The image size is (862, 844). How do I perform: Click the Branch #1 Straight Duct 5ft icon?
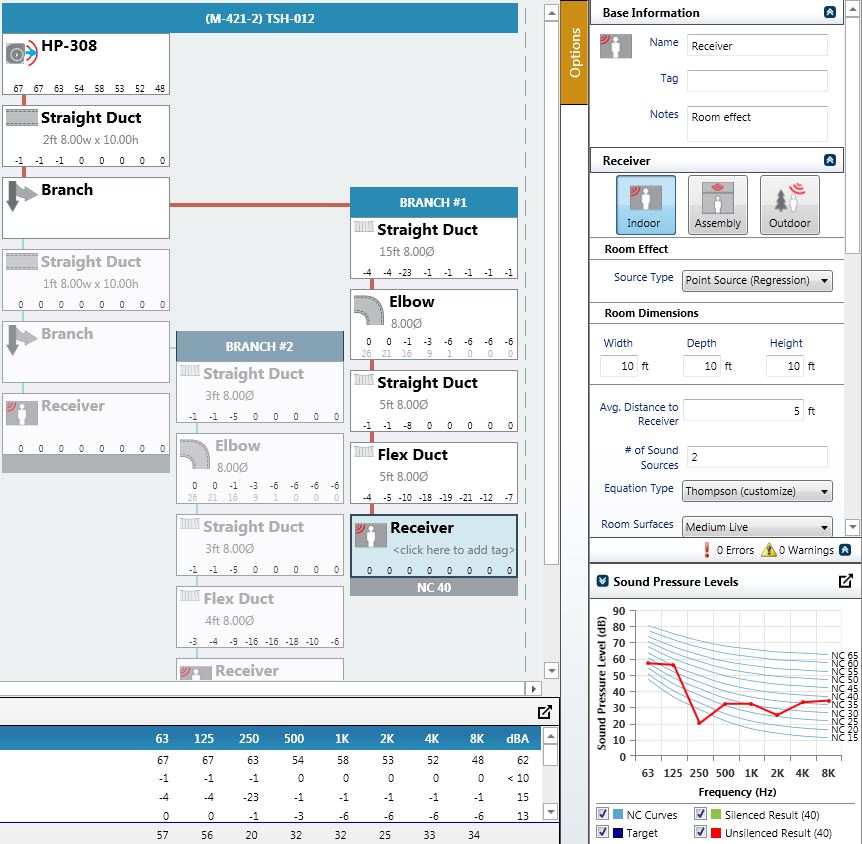(363, 379)
